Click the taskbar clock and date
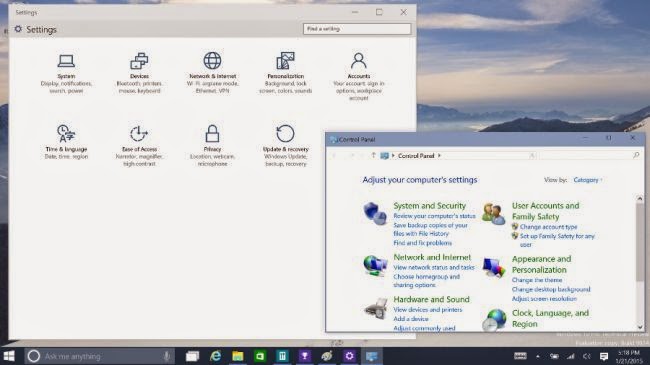650x365 pixels. [628, 356]
